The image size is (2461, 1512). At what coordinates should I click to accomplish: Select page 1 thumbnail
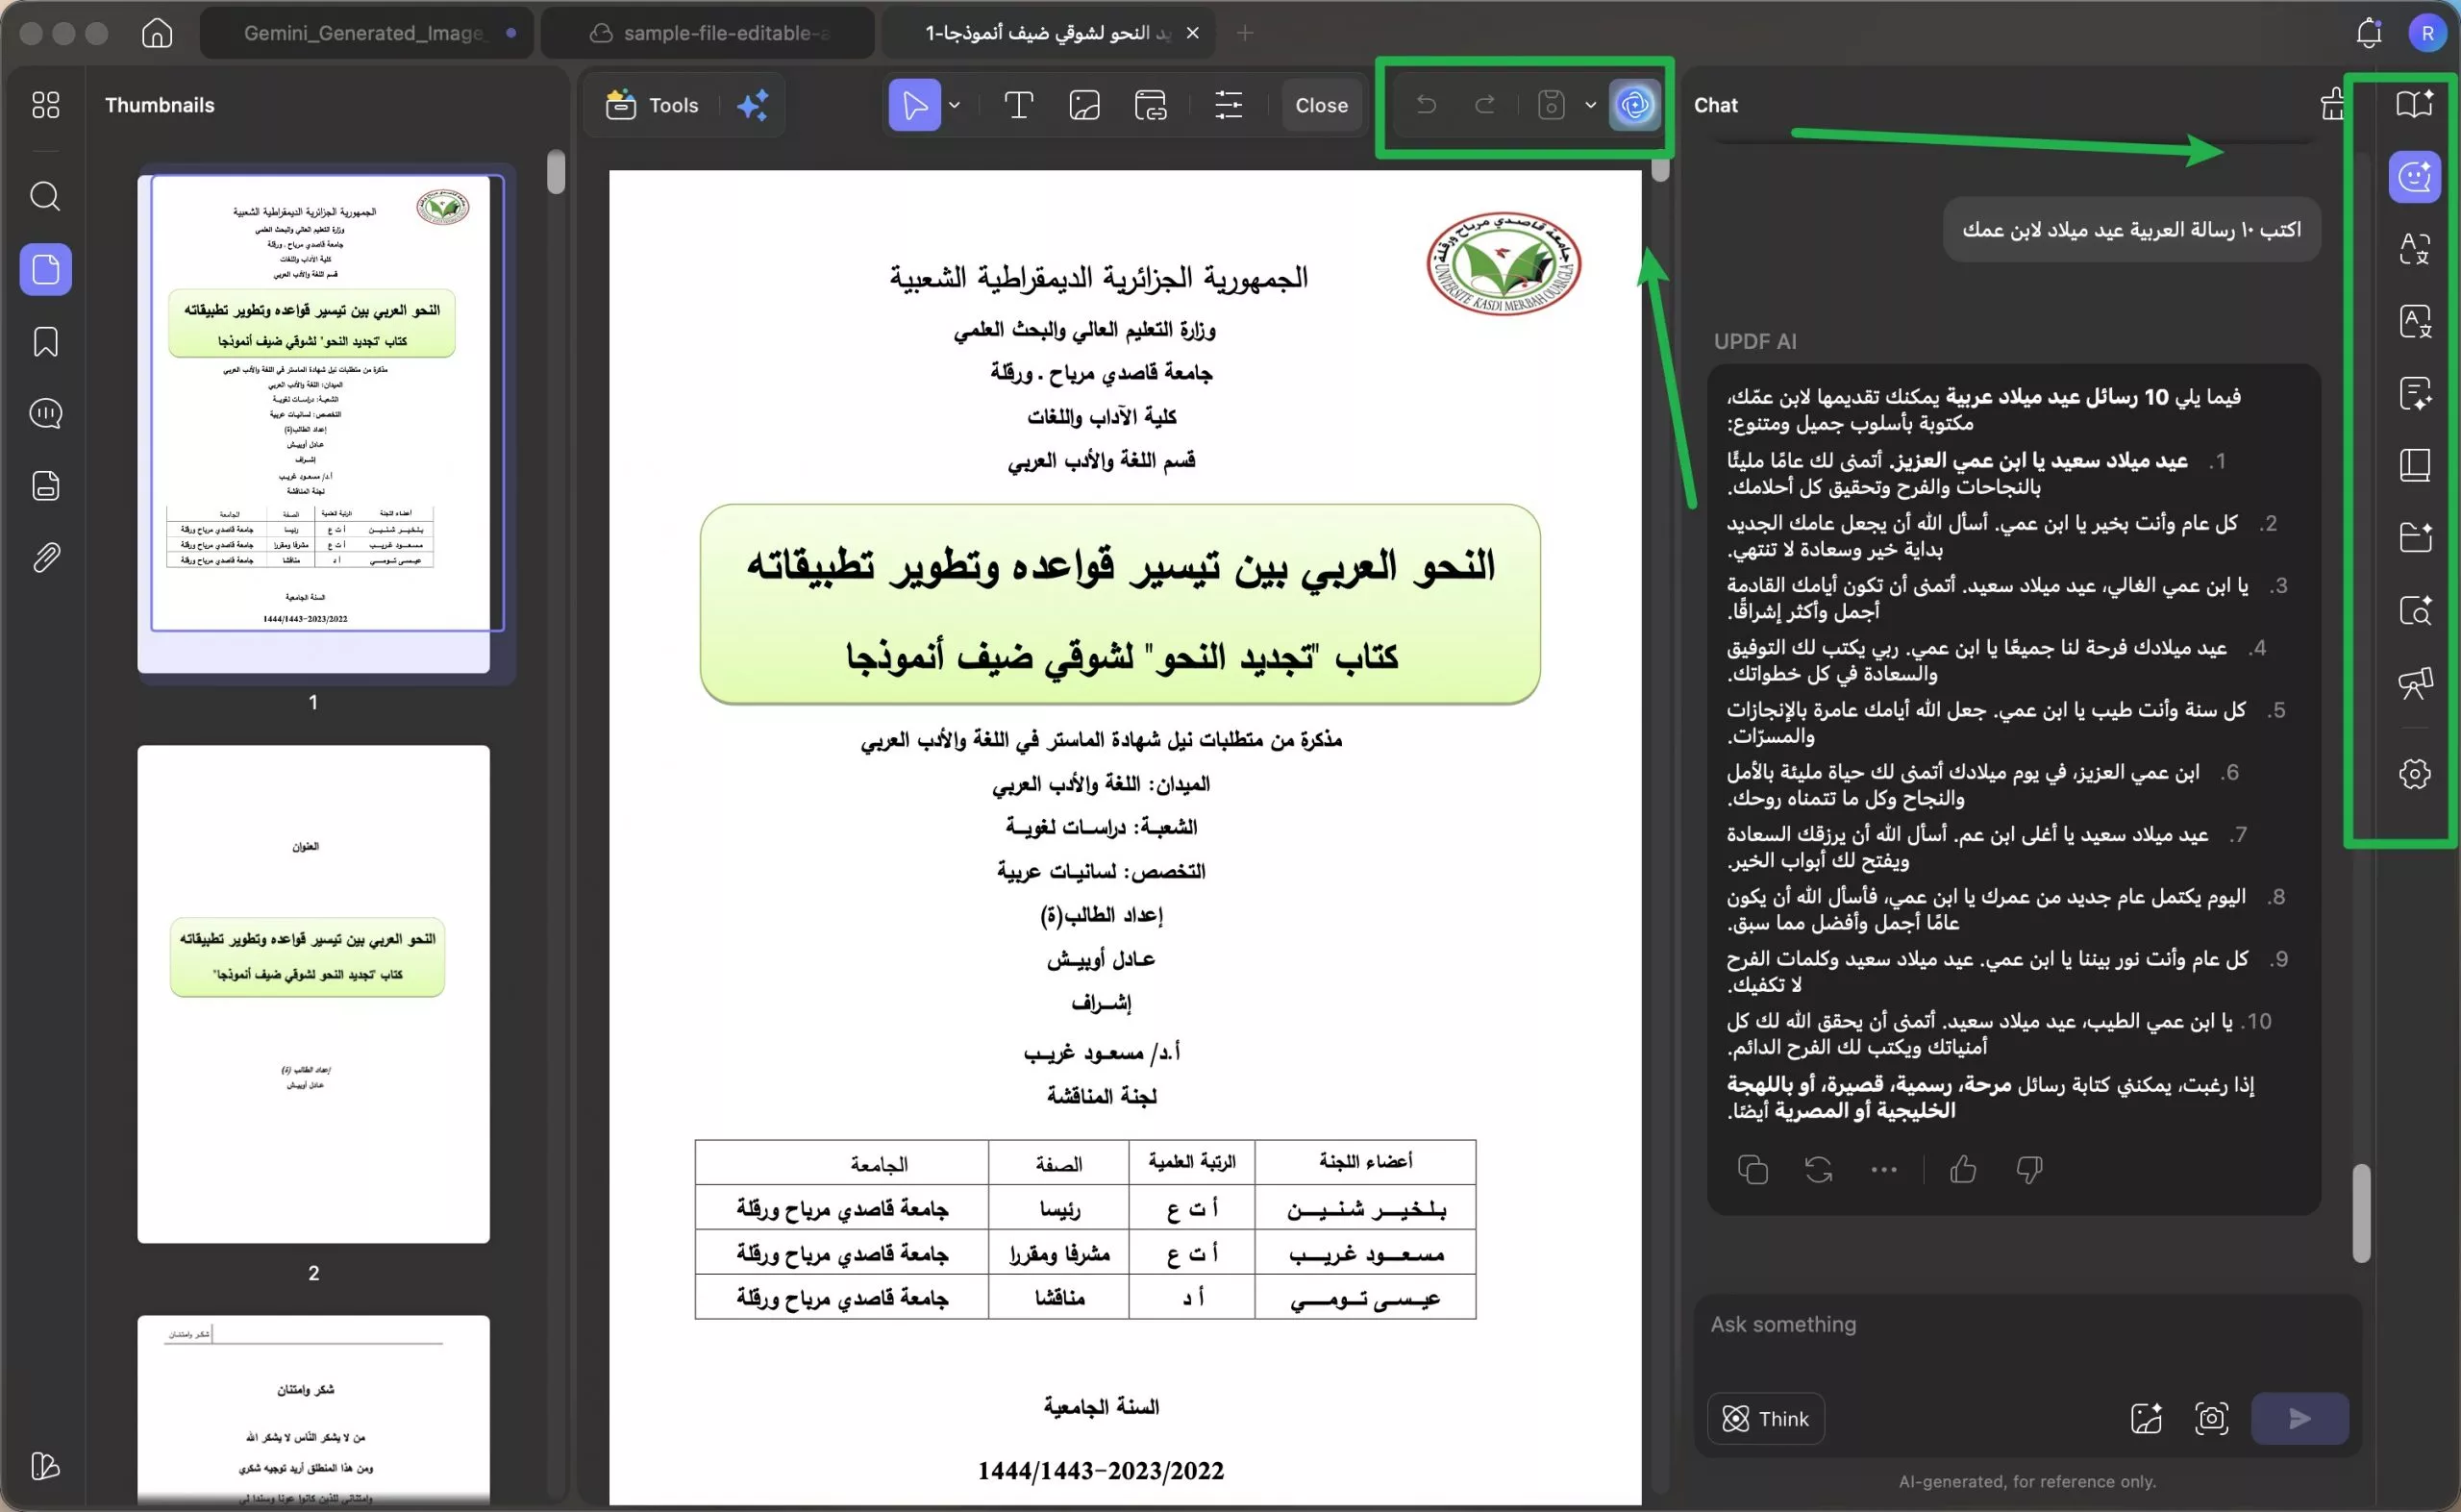pos(314,423)
